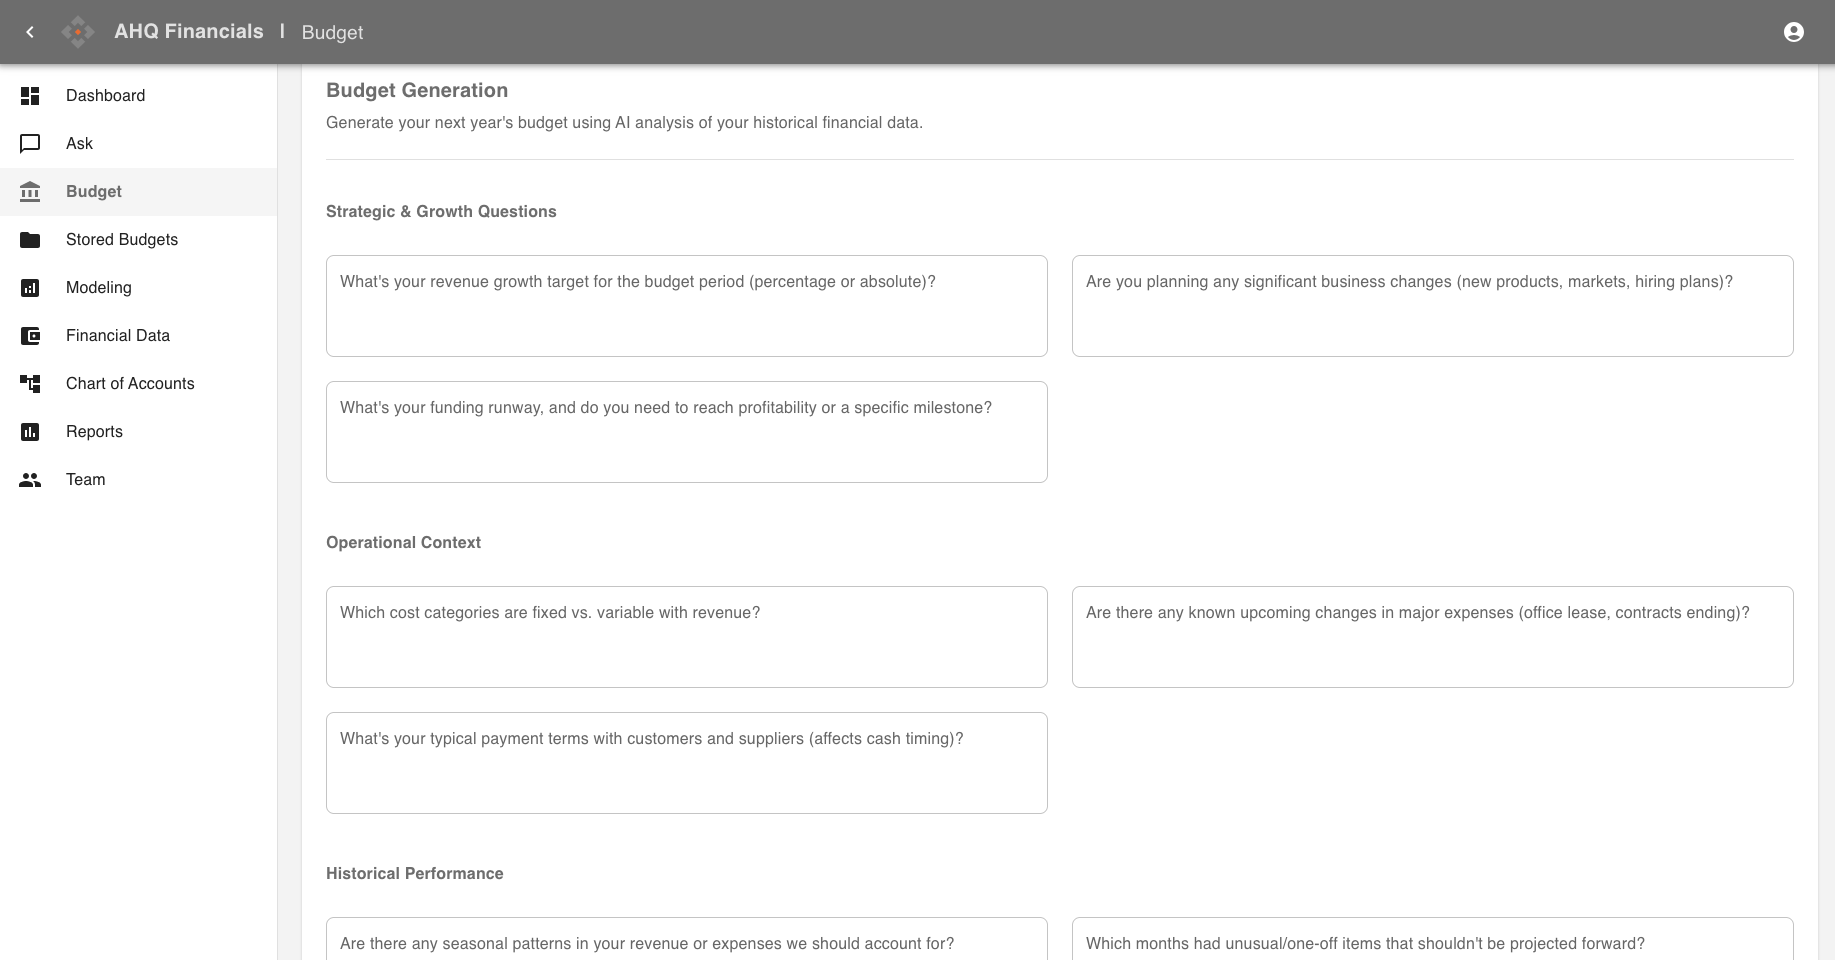The height and width of the screenshot is (960, 1835).
Task: Go to the Reports section
Action: [x=94, y=432]
